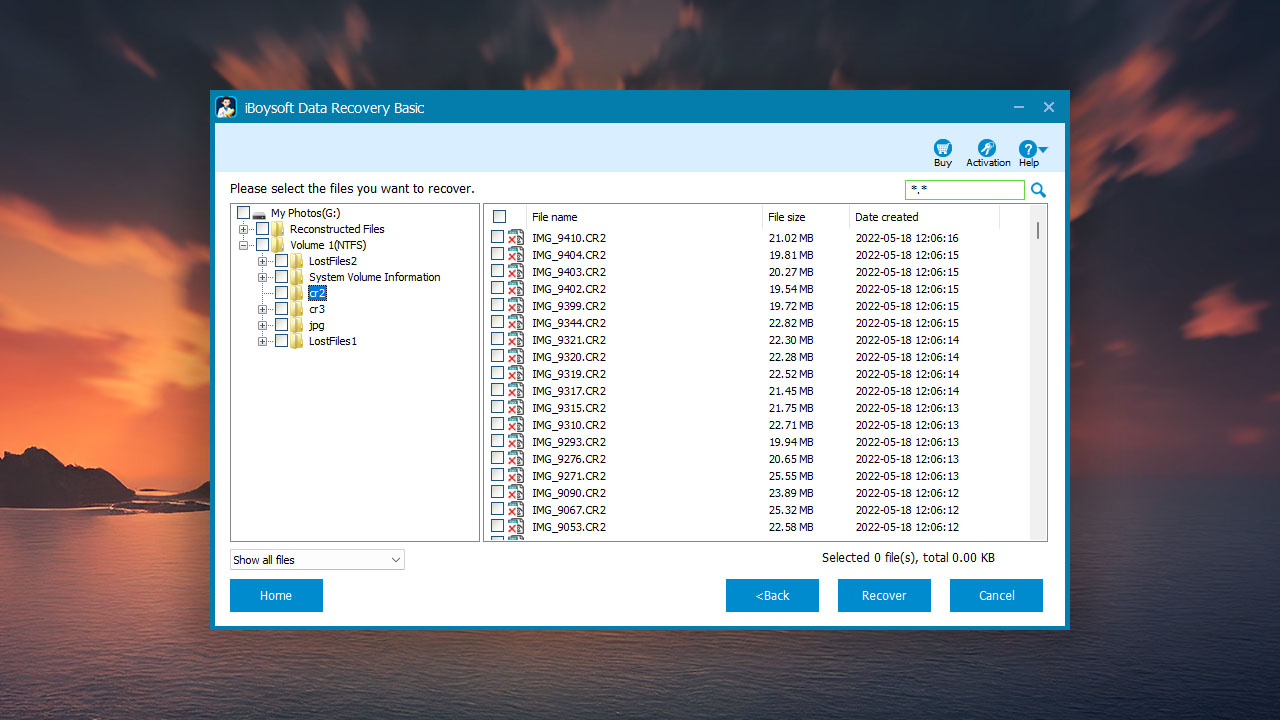This screenshot has height=720, width=1280.
Task: Tick the checkbox for IMG_9090.CR2
Action: click(497, 492)
